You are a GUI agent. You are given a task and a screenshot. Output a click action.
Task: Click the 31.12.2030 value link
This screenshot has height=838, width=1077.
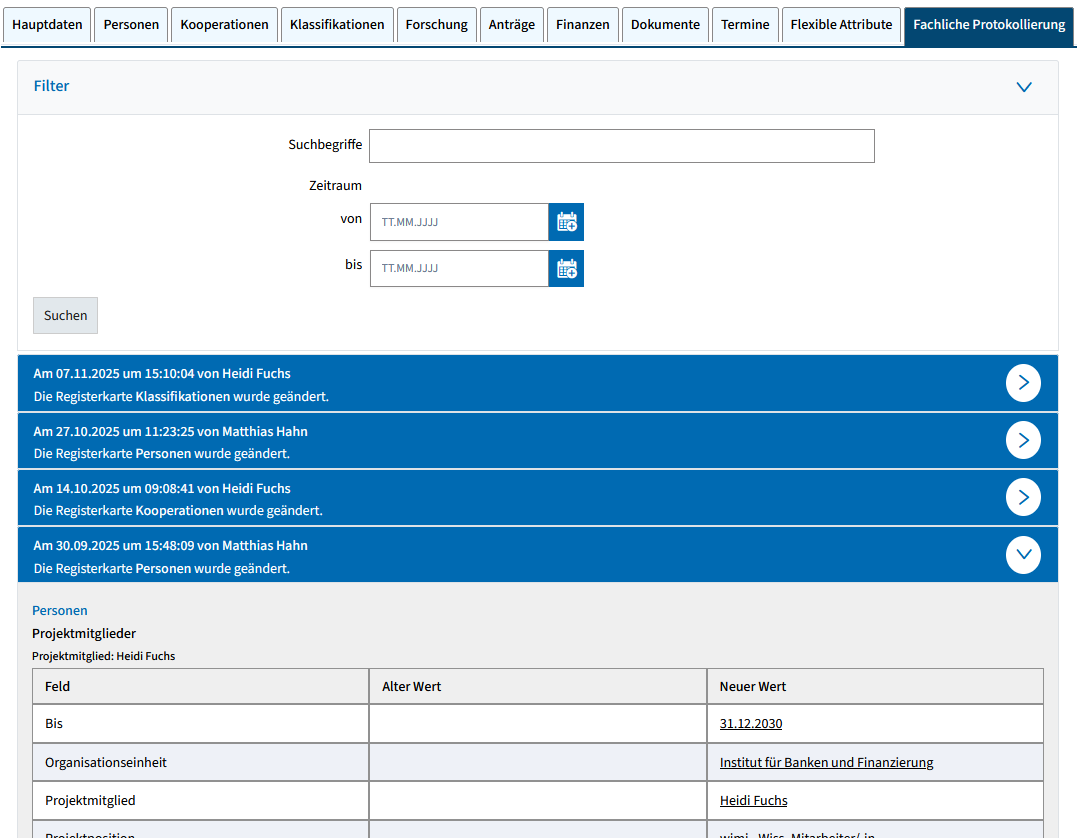pos(750,724)
